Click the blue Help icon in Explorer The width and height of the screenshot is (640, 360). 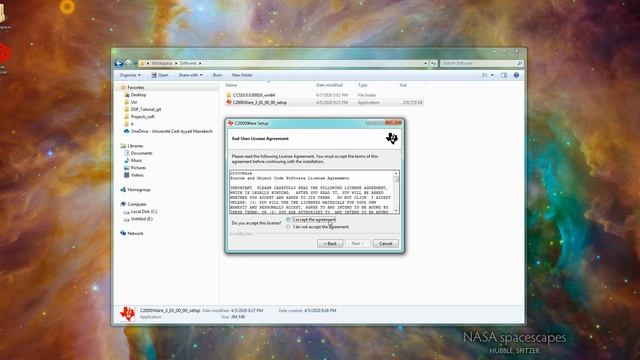[516, 75]
